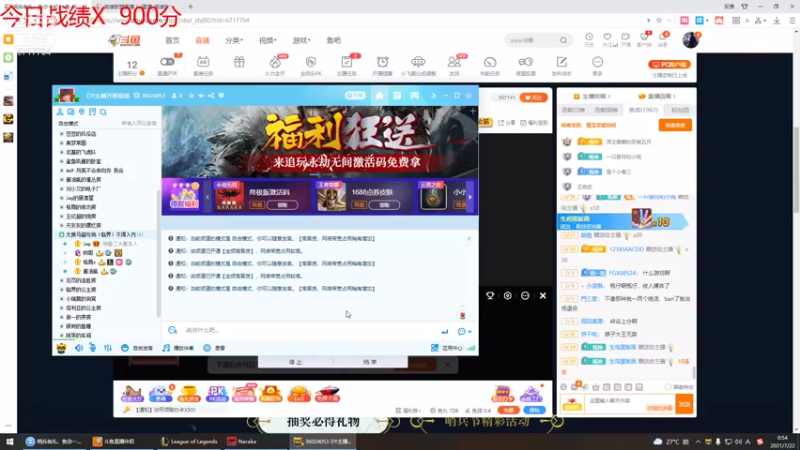The width and height of the screenshot is (800, 450).
Task: Click the 停止 button below channel window
Action: click(295, 362)
